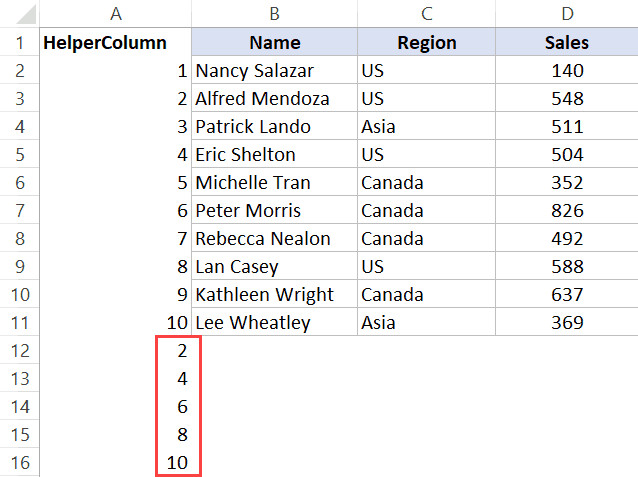Screen dimensions: 638x477
Task: Select cell A12 containing 2
Action: [180, 351]
